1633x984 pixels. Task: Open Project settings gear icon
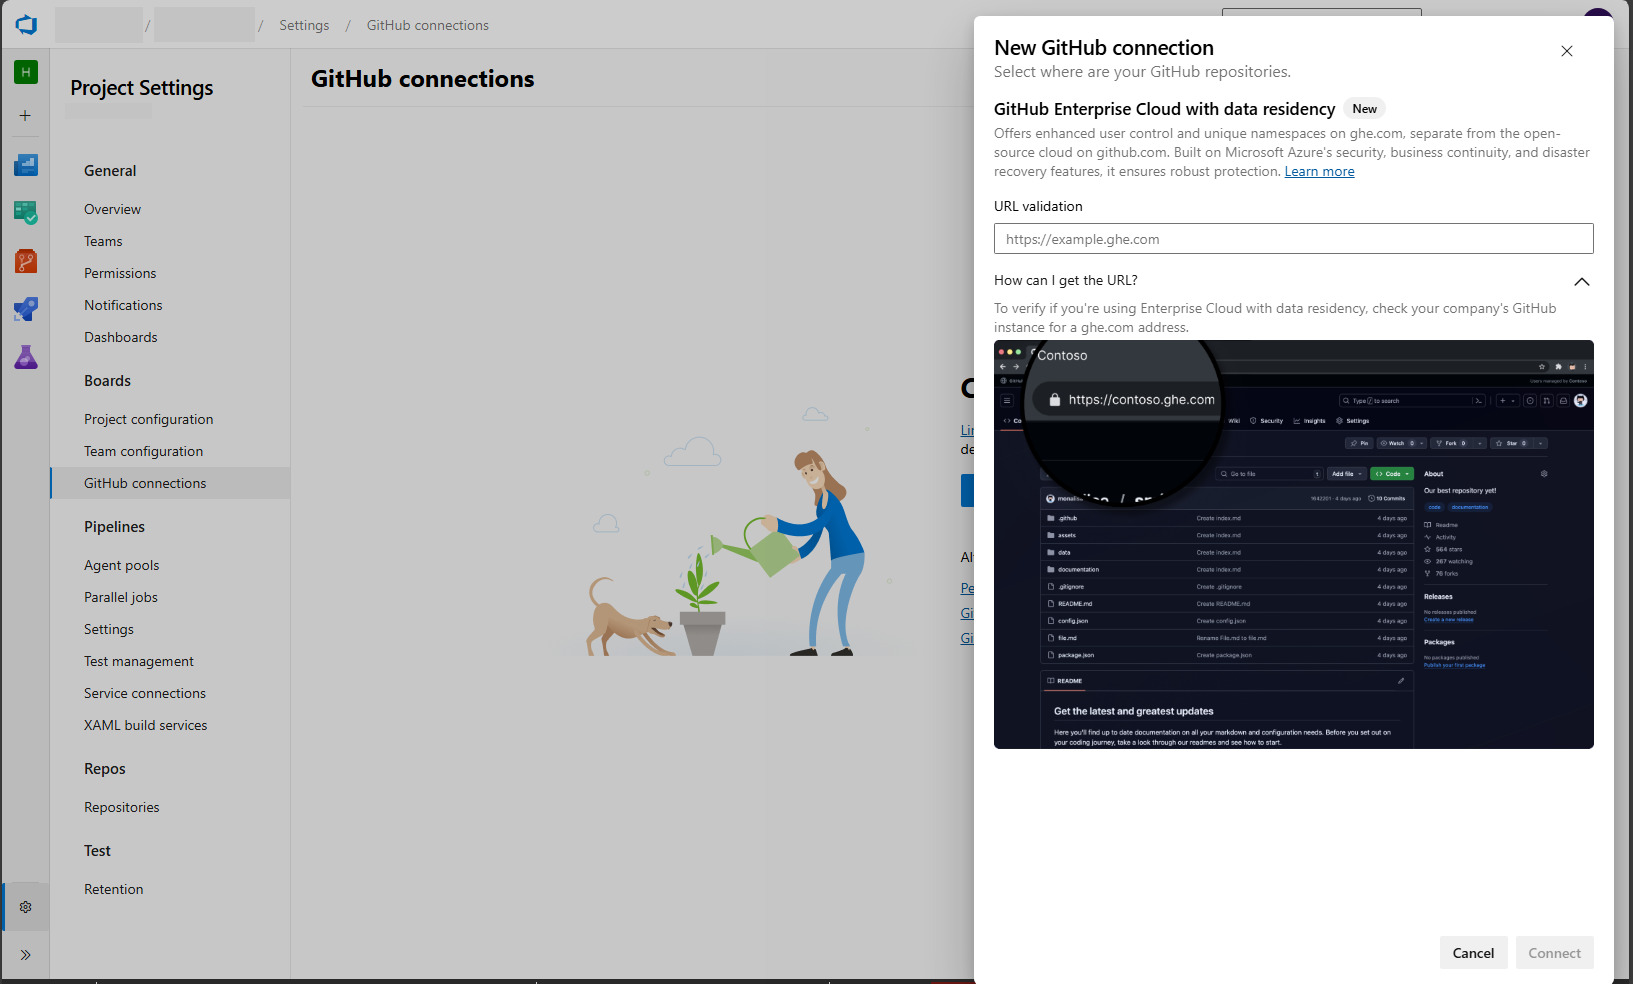26,907
